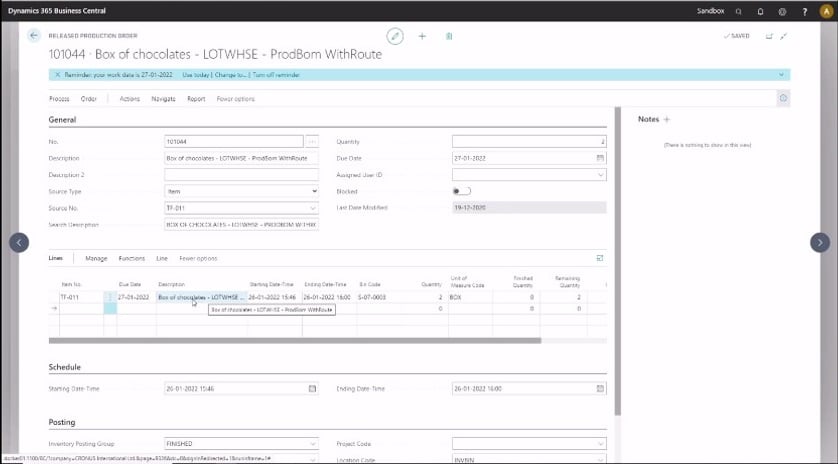The height and width of the screenshot is (464, 838).
Task: Open Manage menu in Lines
Action: (96, 258)
